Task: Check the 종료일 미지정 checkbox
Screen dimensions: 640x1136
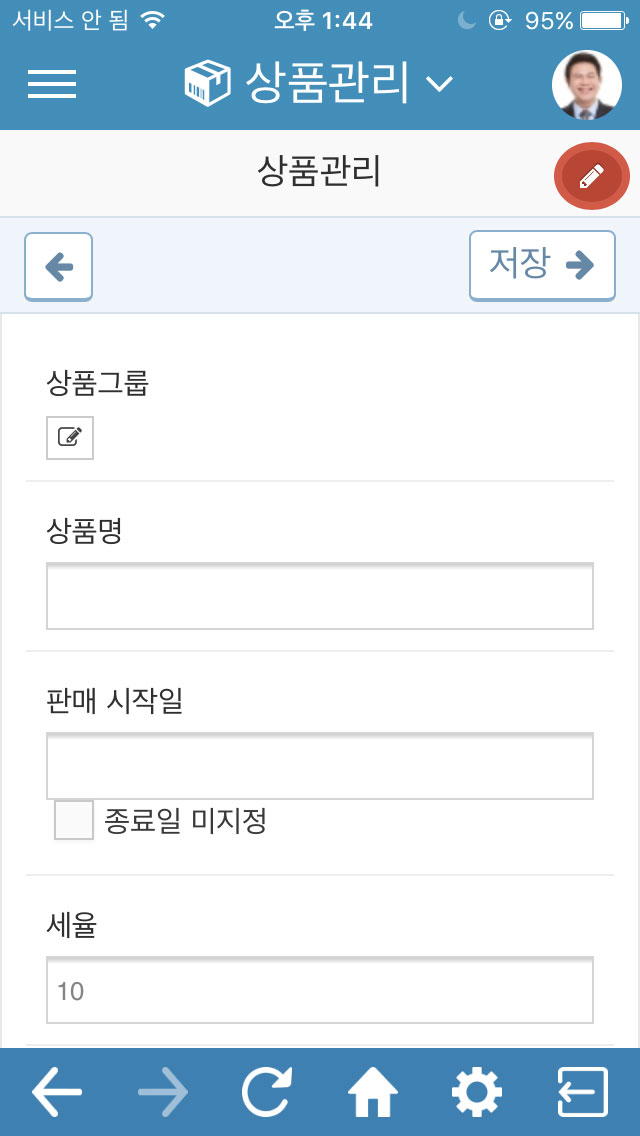Action: pyautogui.click(x=74, y=821)
